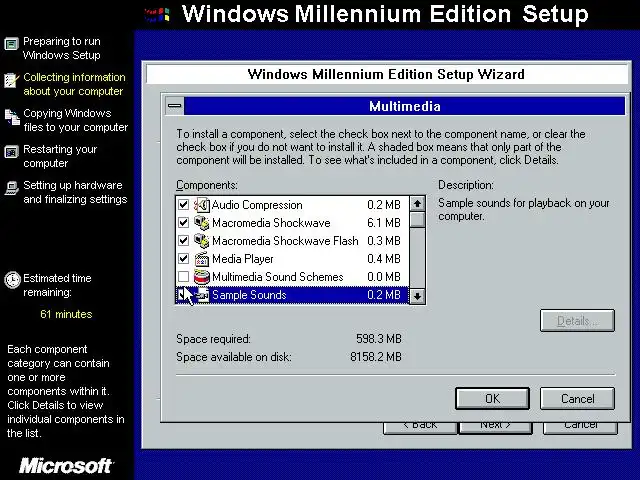The image size is (640, 480).
Task: Click the Restarting your computer icon
Action: (x=11, y=152)
